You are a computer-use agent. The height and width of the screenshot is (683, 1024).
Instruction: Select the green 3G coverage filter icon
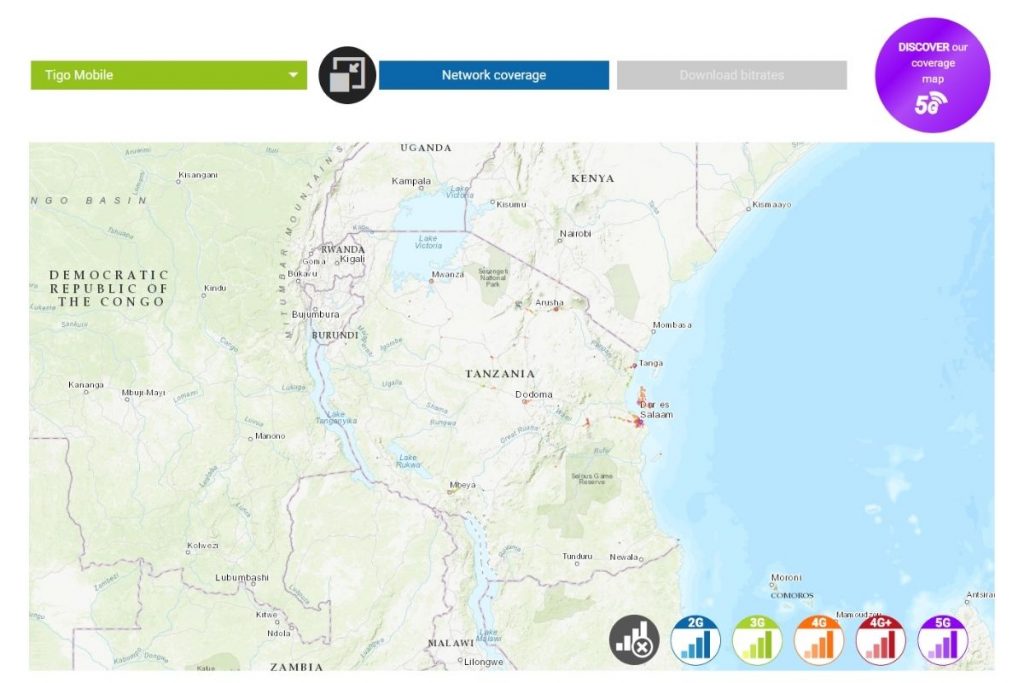[x=755, y=640]
